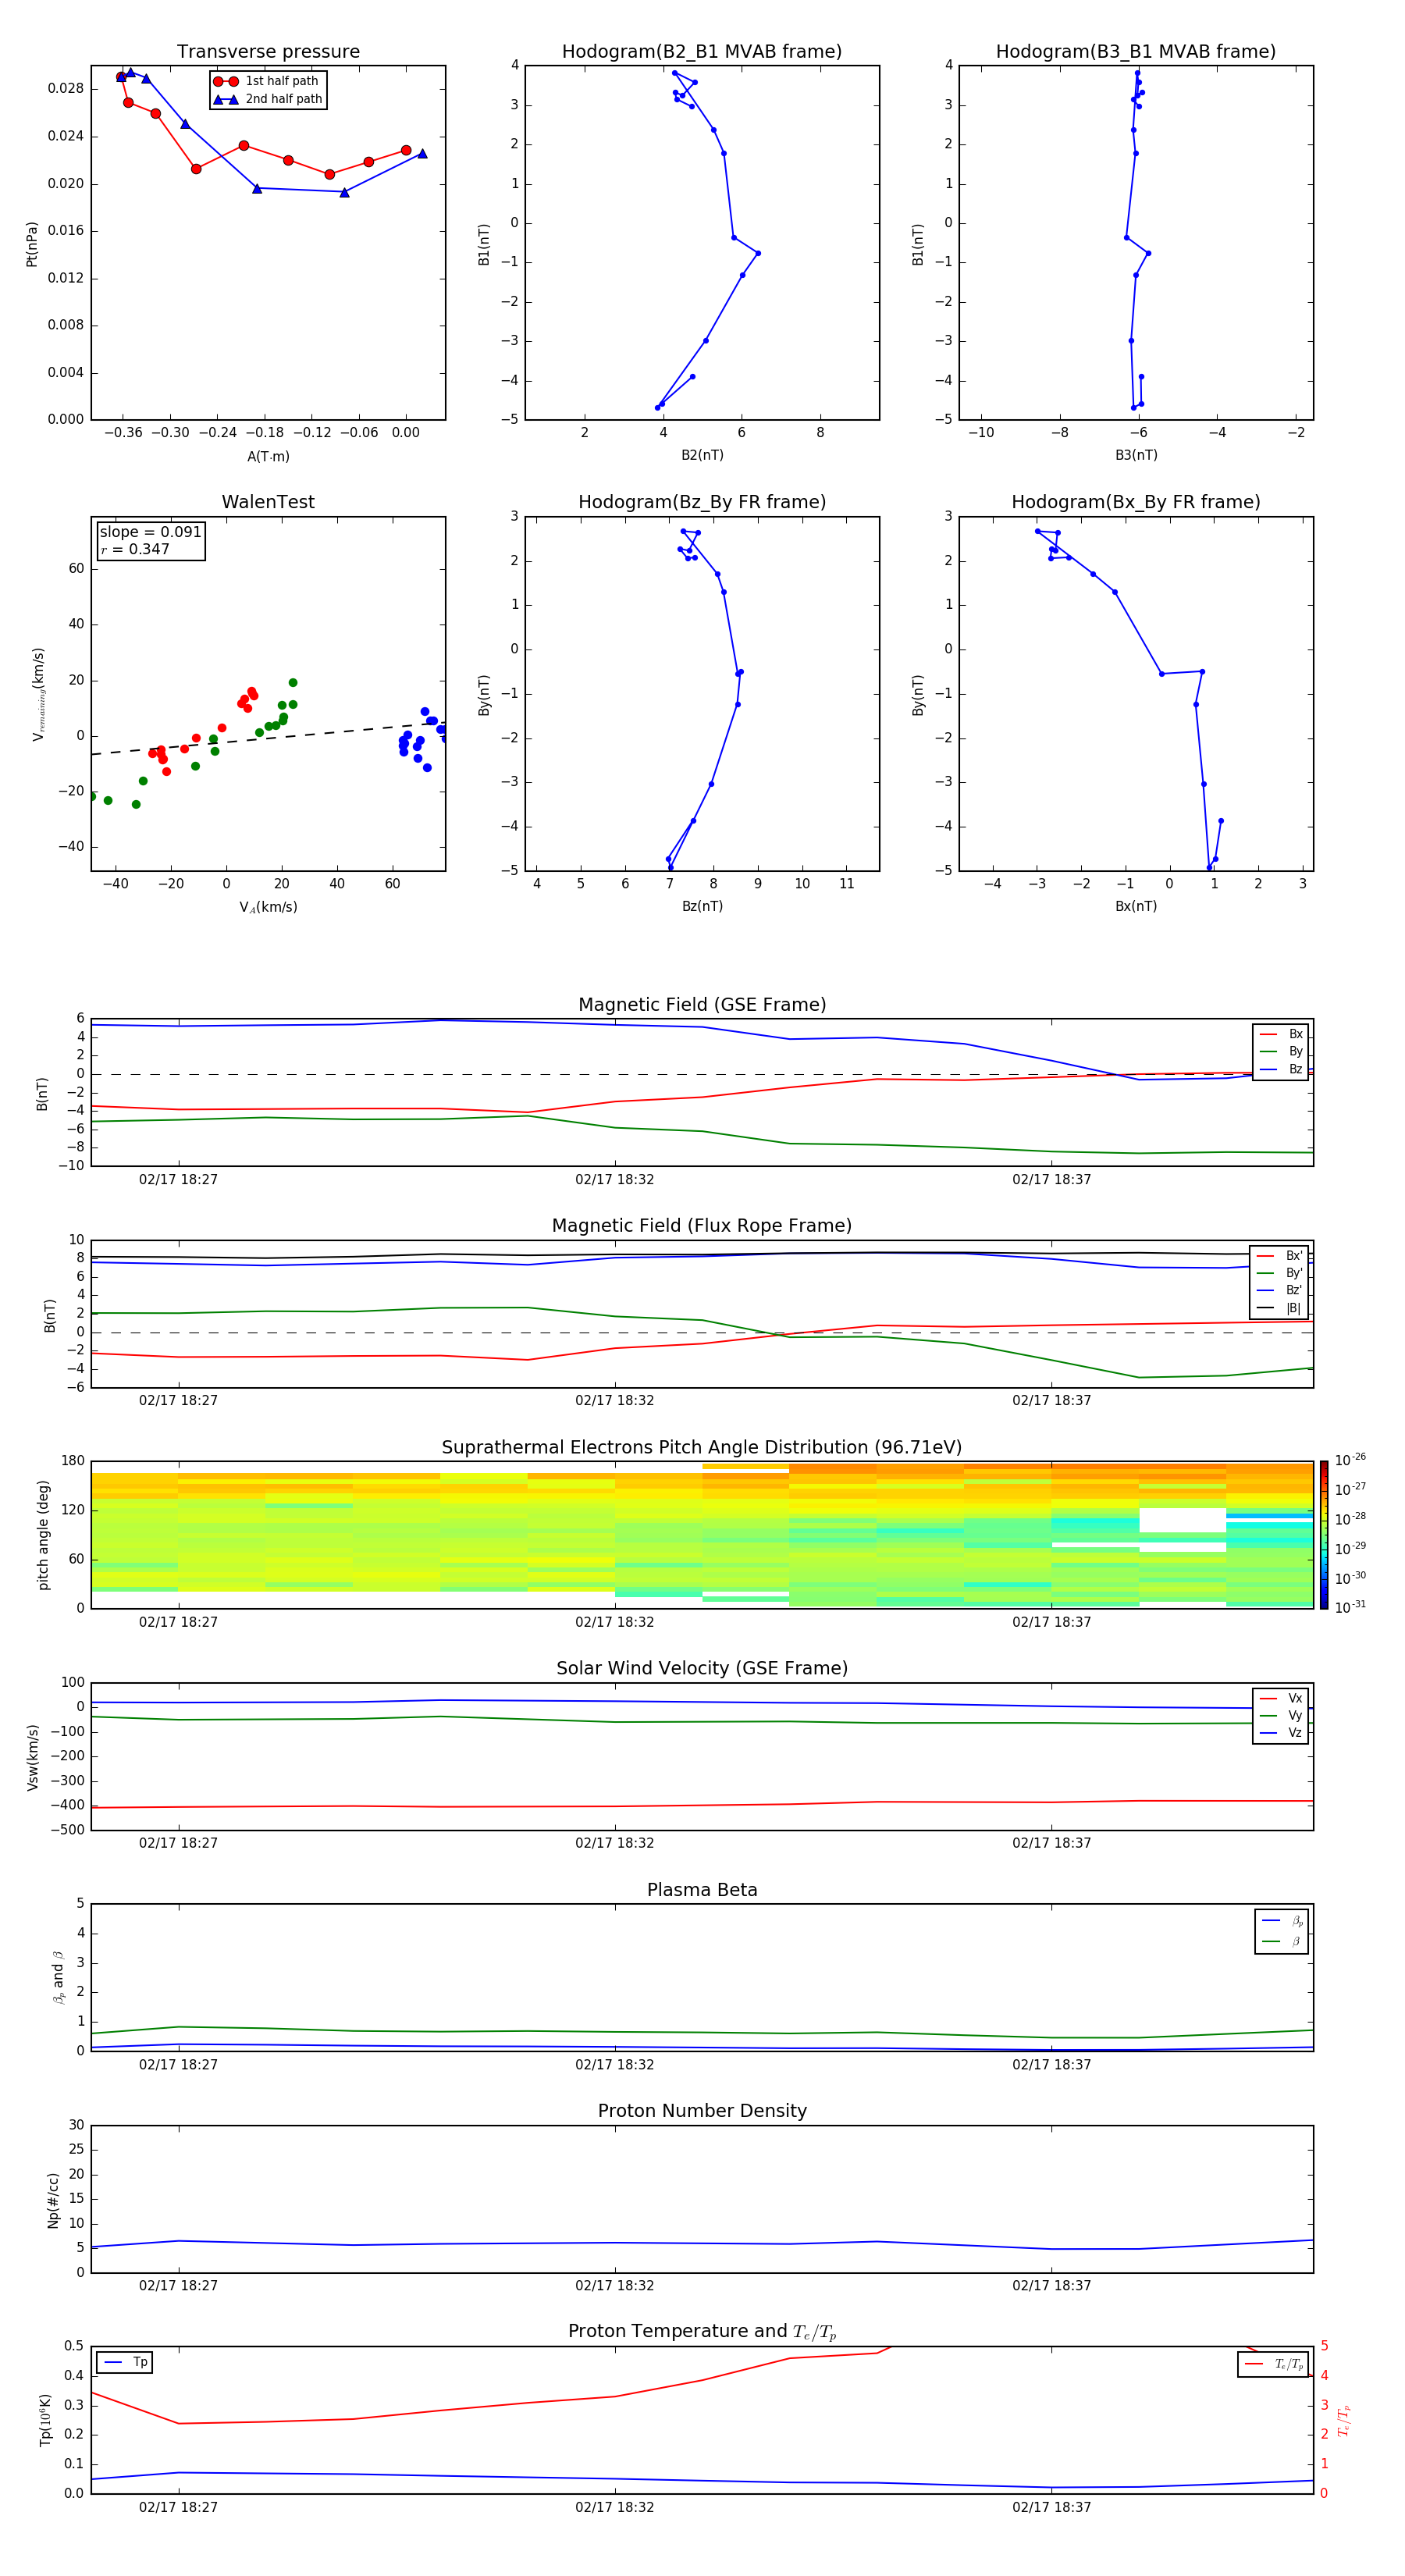Click the "V_remaining(km/s)" y-axis label
The width and height of the screenshot is (1405, 2576).
(x=38, y=694)
